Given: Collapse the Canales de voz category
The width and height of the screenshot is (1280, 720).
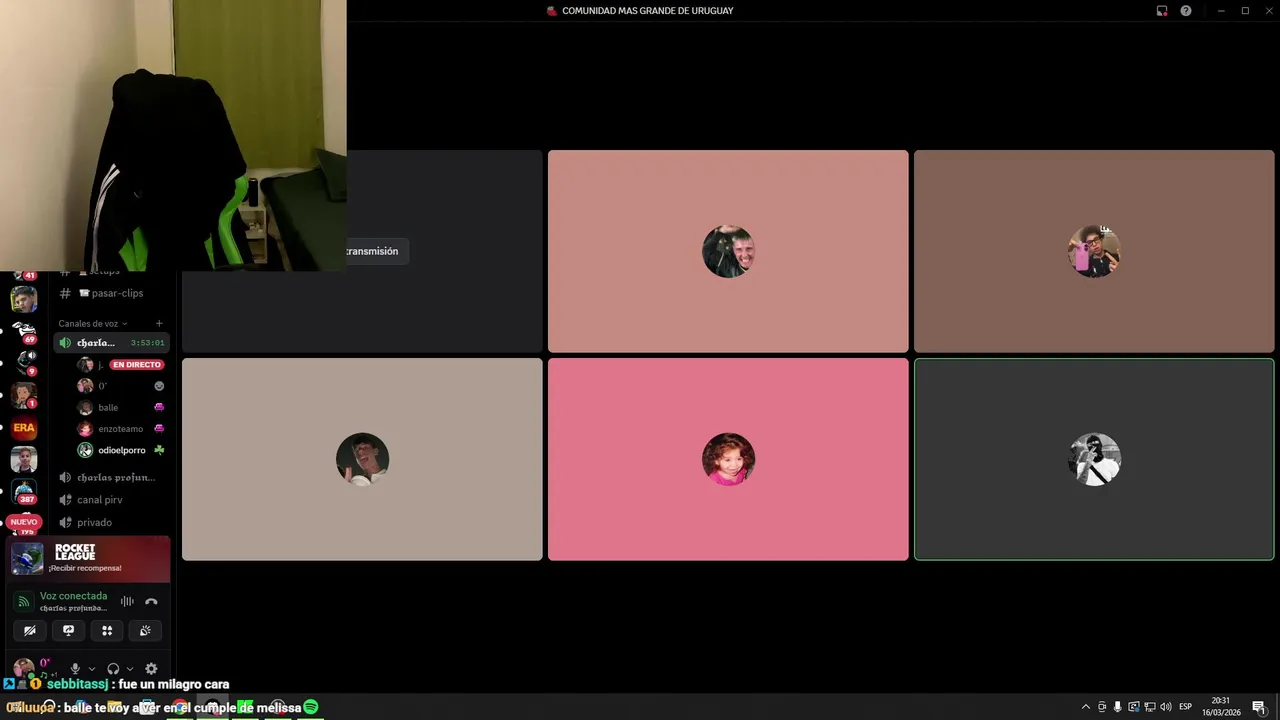Looking at the screenshot, I should point(92,323).
